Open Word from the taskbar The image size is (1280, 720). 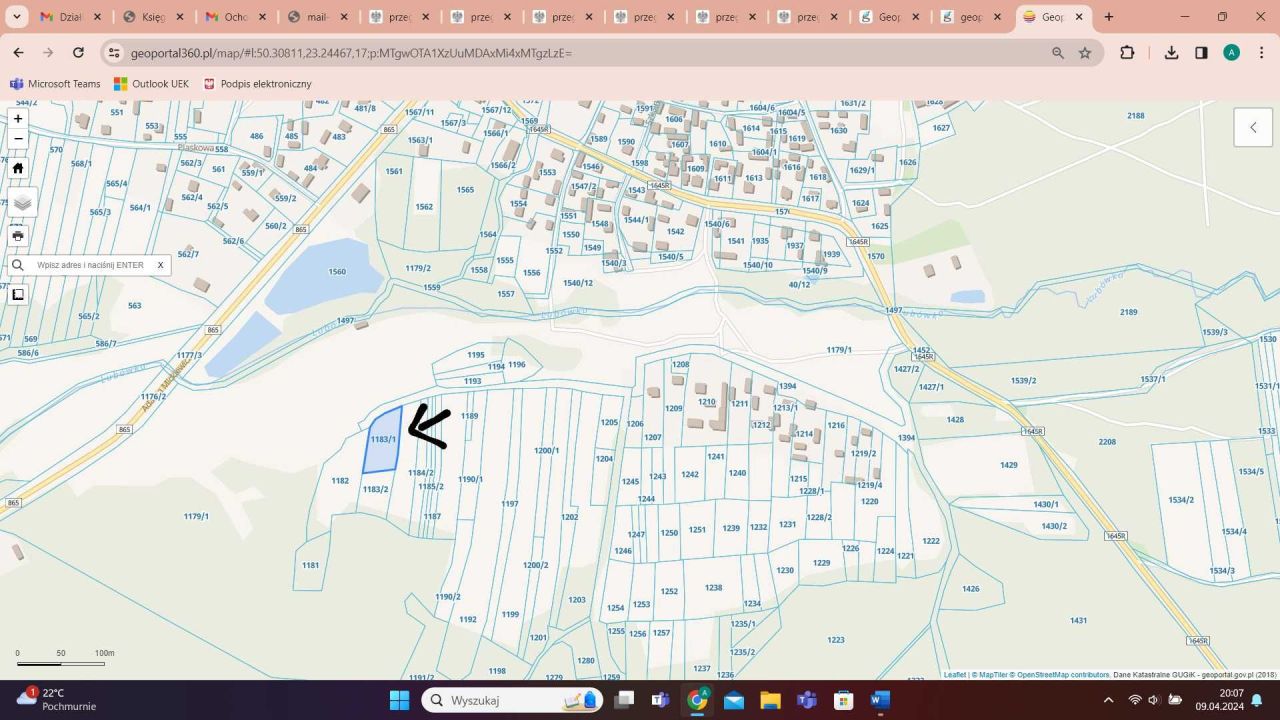(880, 700)
